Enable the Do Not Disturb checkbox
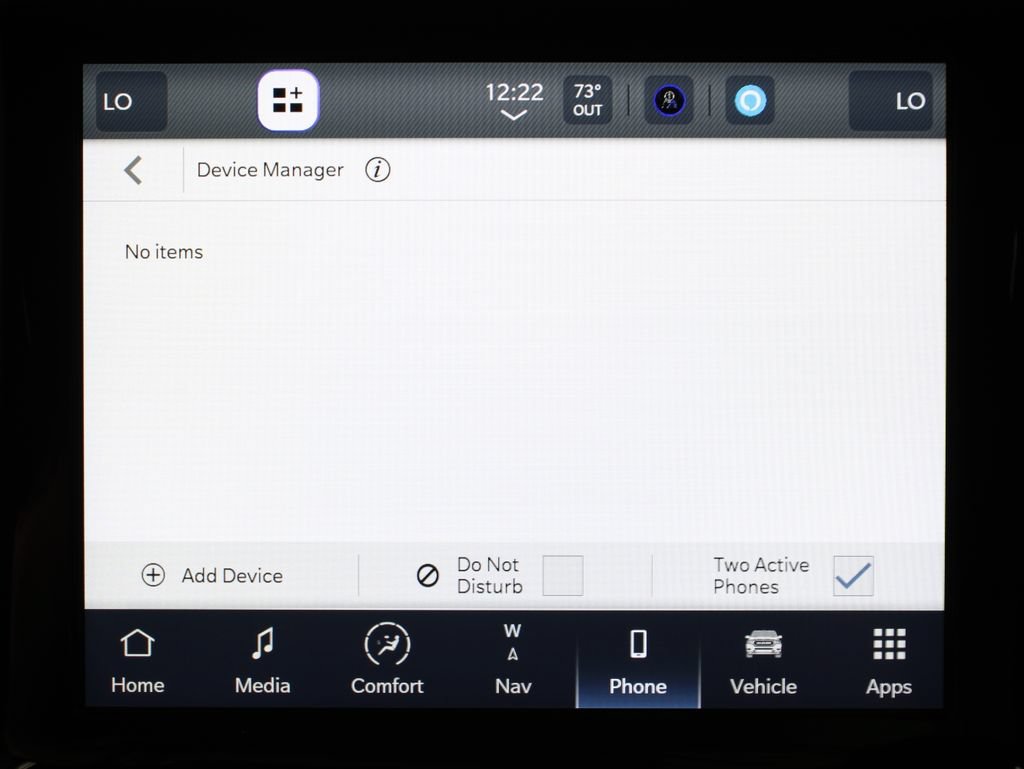The width and height of the screenshot is (1024, 769). [x=563, y=575]
